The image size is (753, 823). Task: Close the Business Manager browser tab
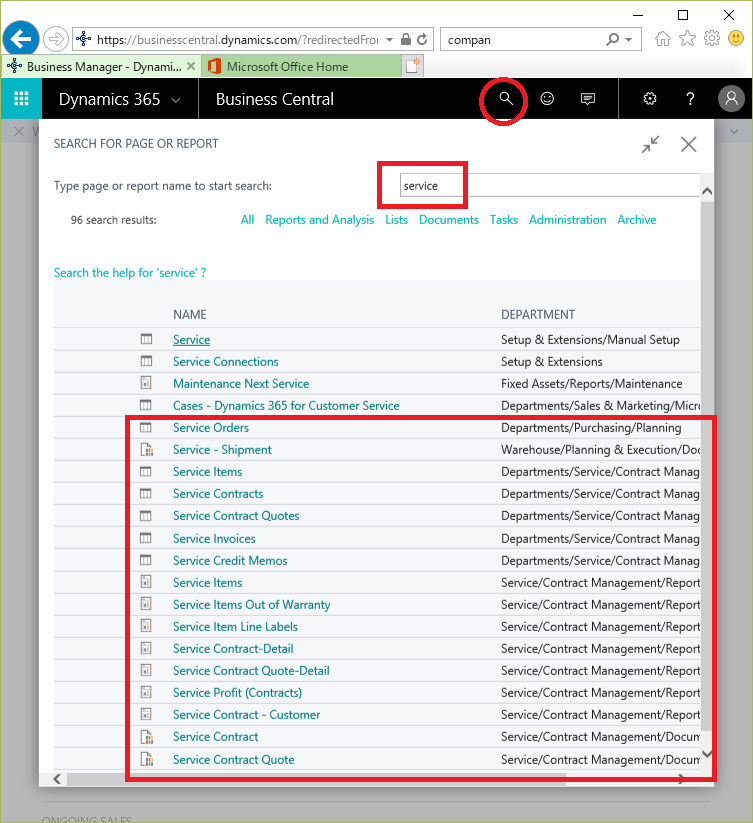click(x=191, y=66)
